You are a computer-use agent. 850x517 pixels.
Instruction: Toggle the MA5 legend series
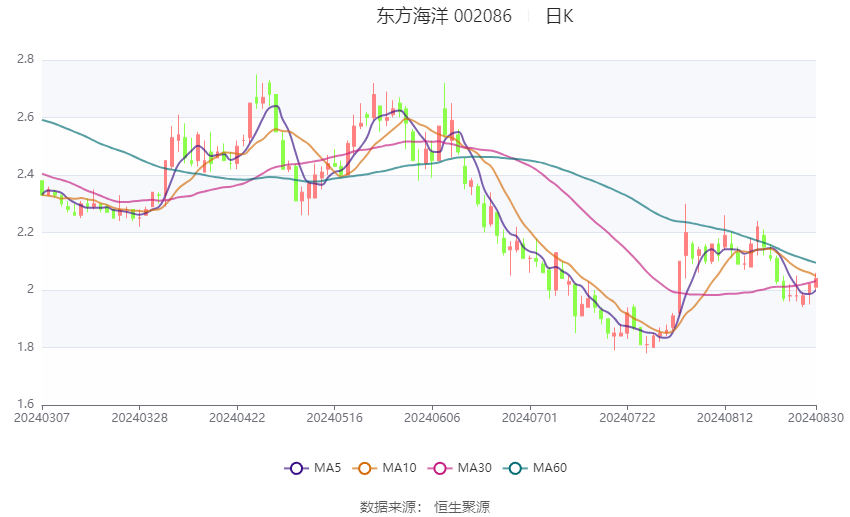click(313, 468)
